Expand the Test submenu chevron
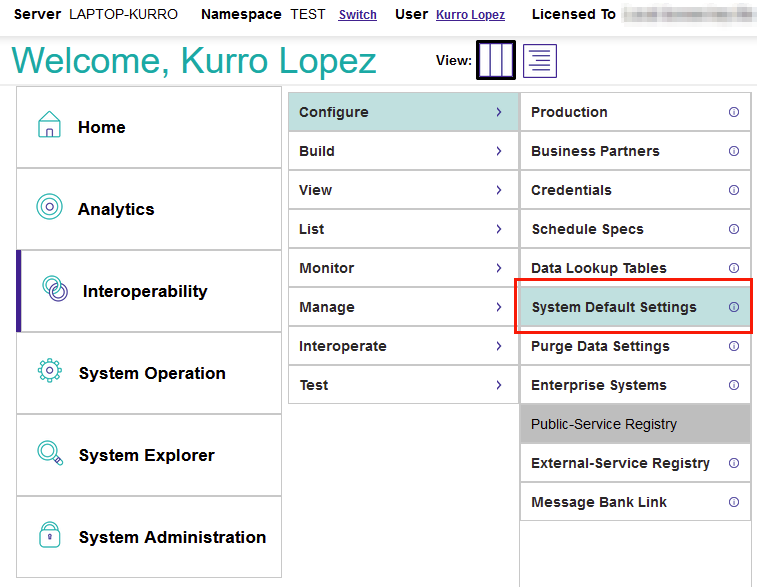Screen dimensions: 757x587 coord(498,385)
